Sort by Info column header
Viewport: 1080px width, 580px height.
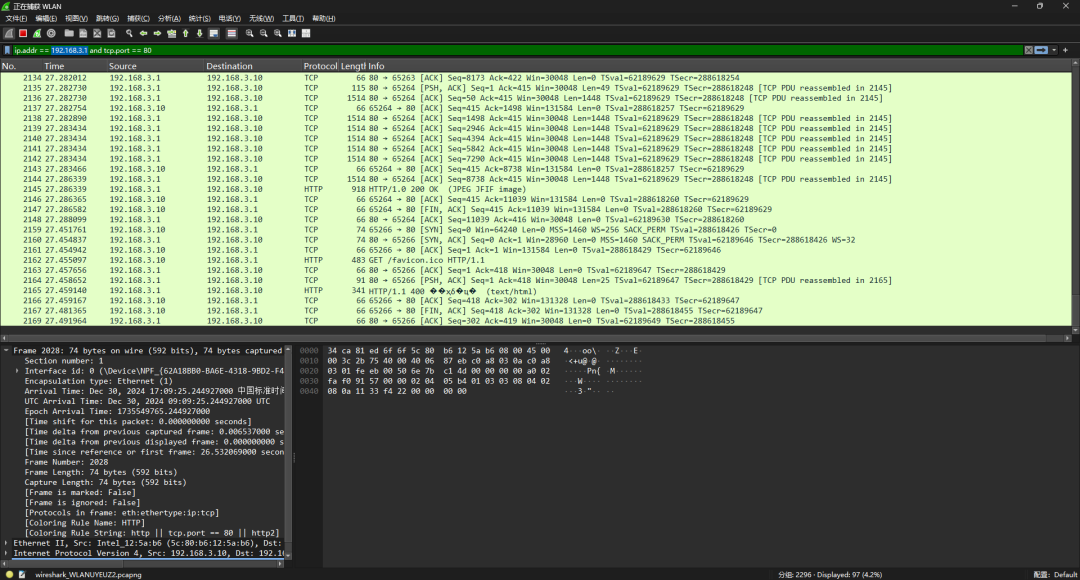click(x=720, y=66)
